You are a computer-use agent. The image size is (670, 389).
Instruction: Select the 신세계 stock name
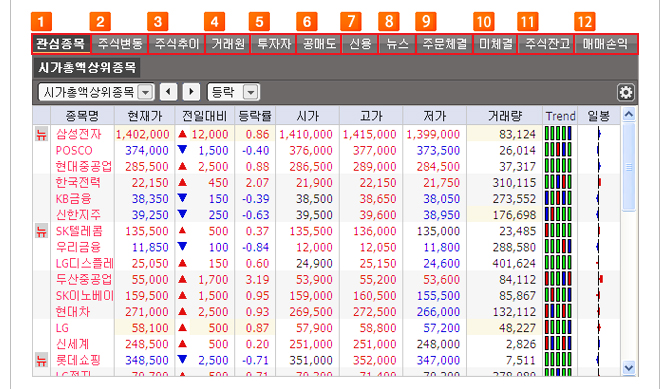[73, 344]
